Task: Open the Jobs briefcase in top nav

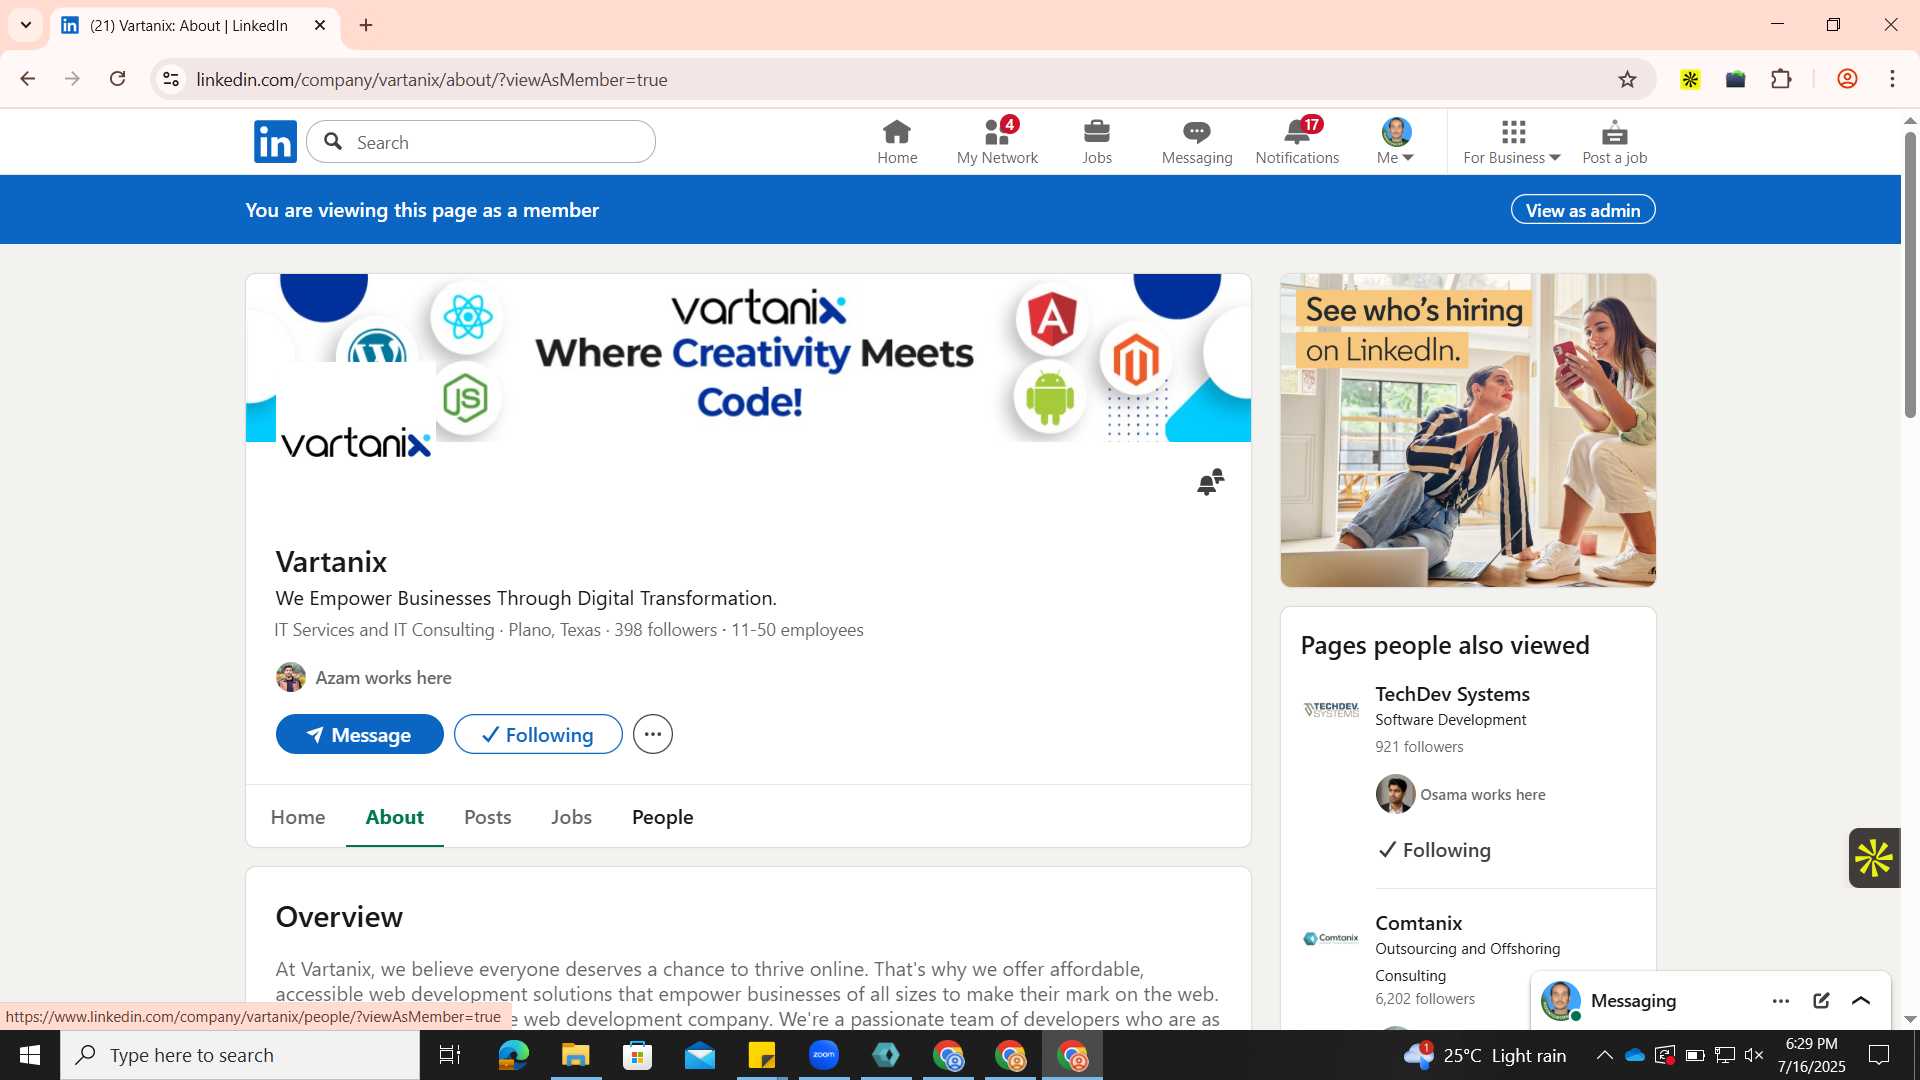Action: pyautogui.click(x=1097, y=142)
